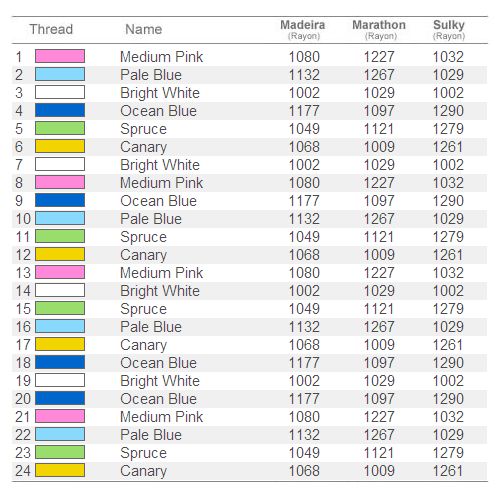Choose the Ocean Blue swatch for thread 20
The height and width of the screenshot is (492, 500).
(60, 398)
